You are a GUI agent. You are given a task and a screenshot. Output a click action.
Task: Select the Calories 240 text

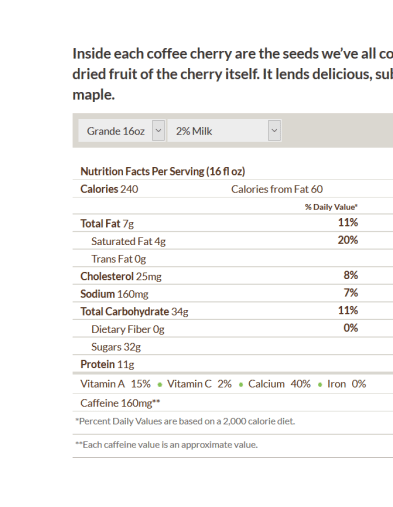(109, 189)
